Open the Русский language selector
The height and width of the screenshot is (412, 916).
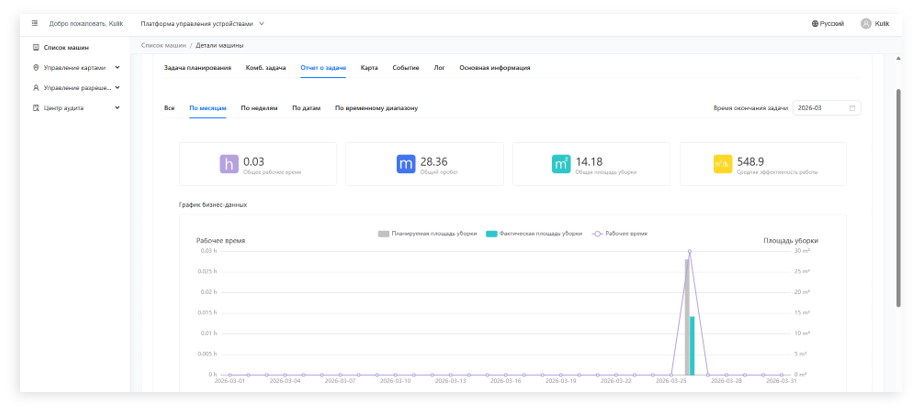point(828,24)
